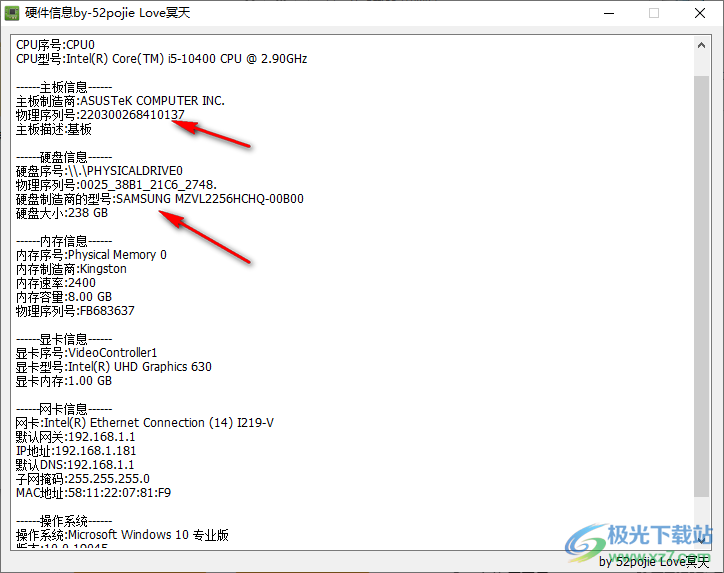Click the 主板描述:基板 line

click(x=54, y=129)
